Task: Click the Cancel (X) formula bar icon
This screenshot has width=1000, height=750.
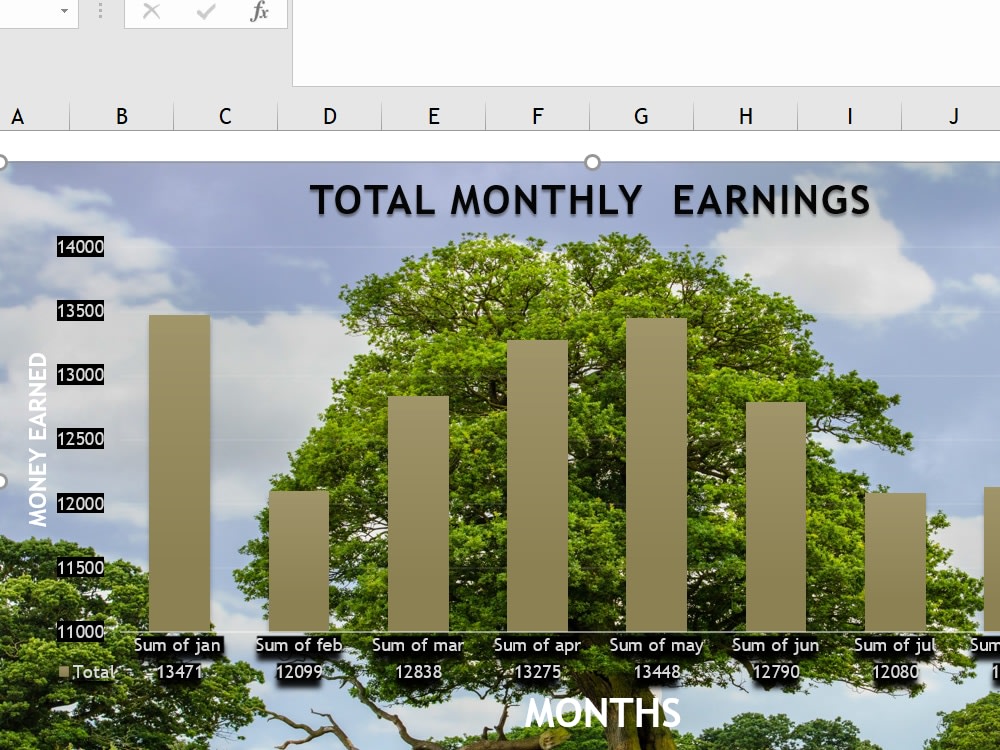Action: [151, 11]
